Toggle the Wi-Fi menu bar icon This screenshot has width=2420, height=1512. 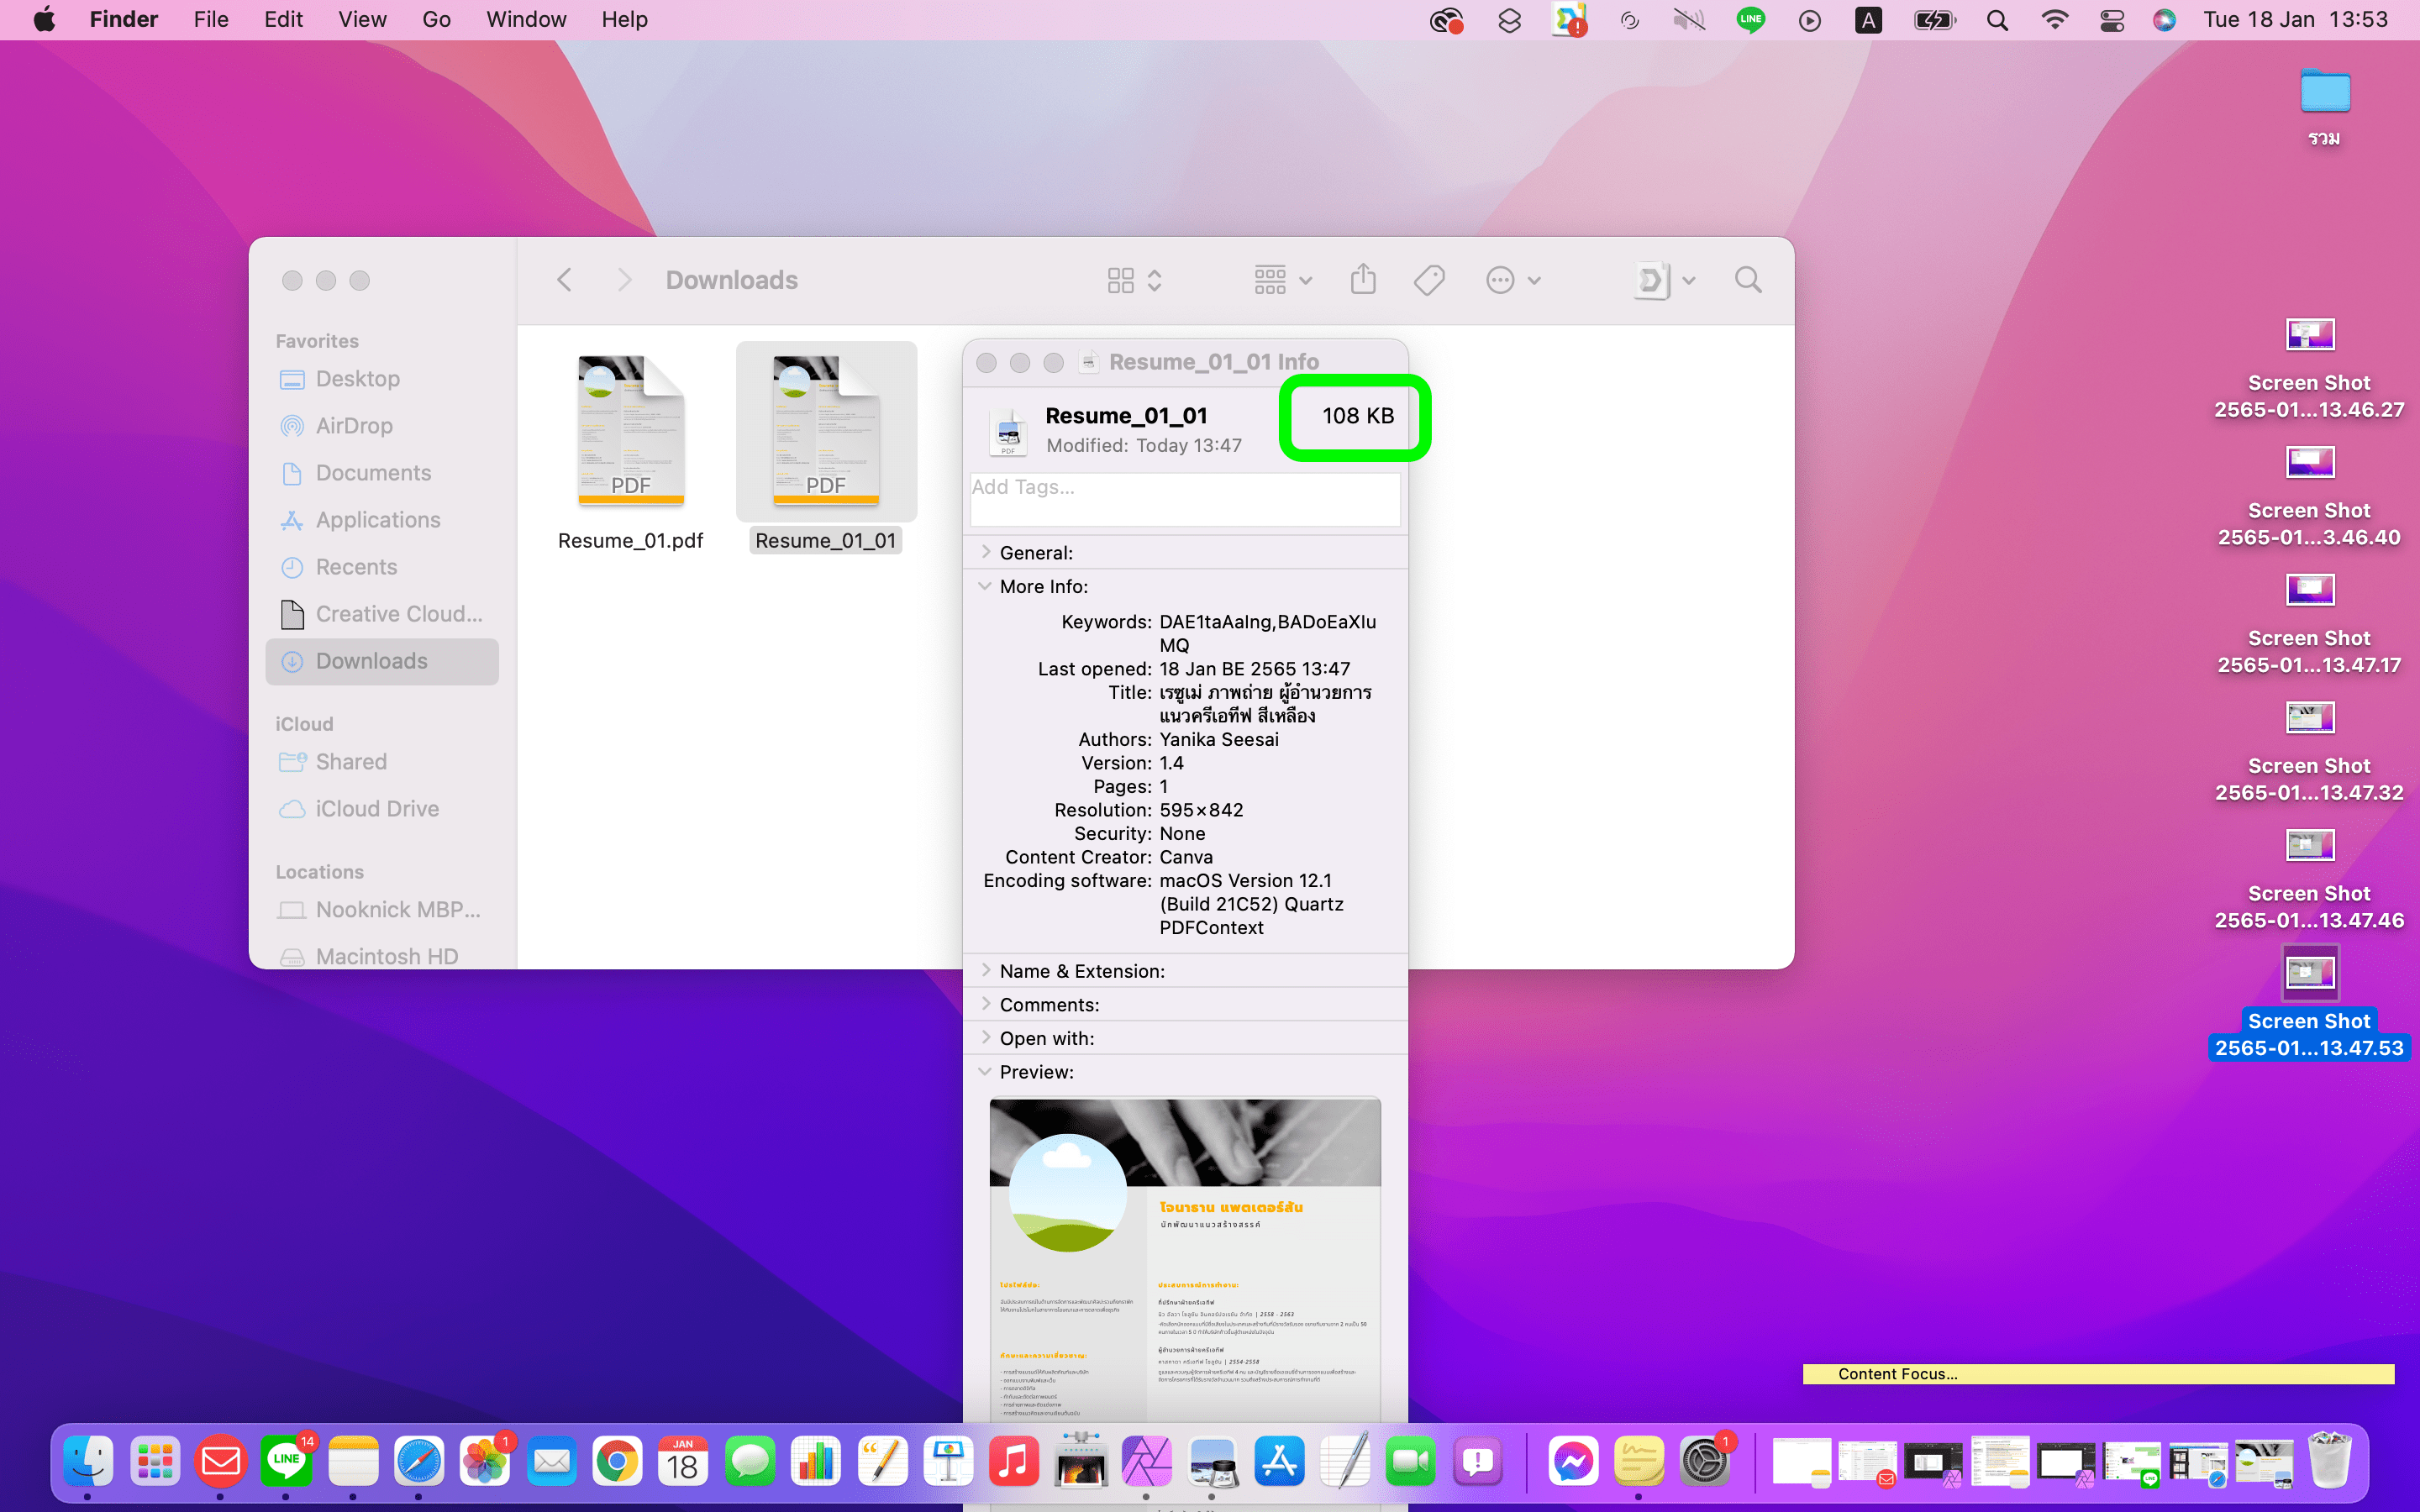2054,20
